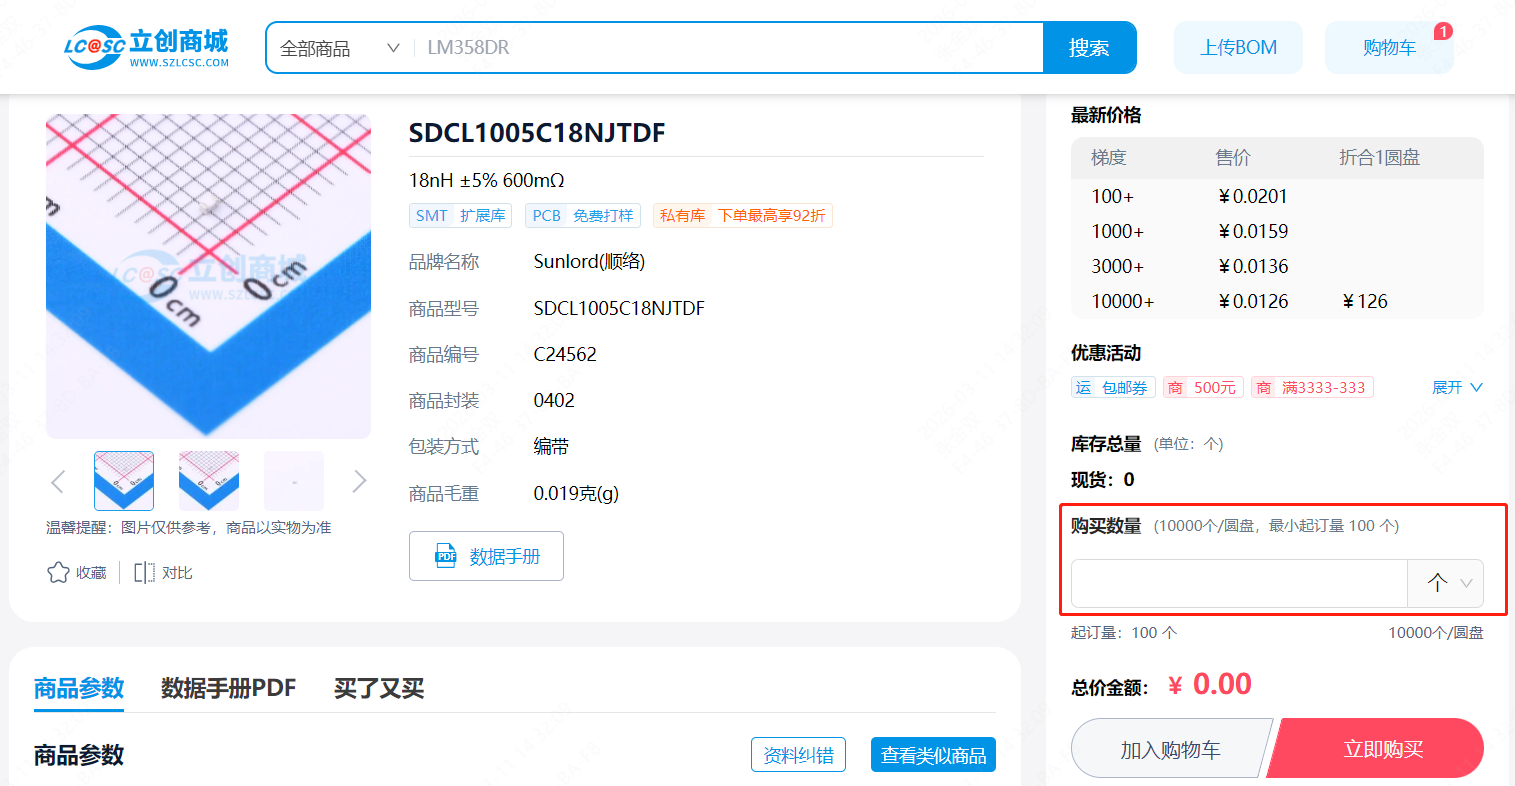Open the 全部商品 category dropdown
The image size is (1515, 786).
339,48
